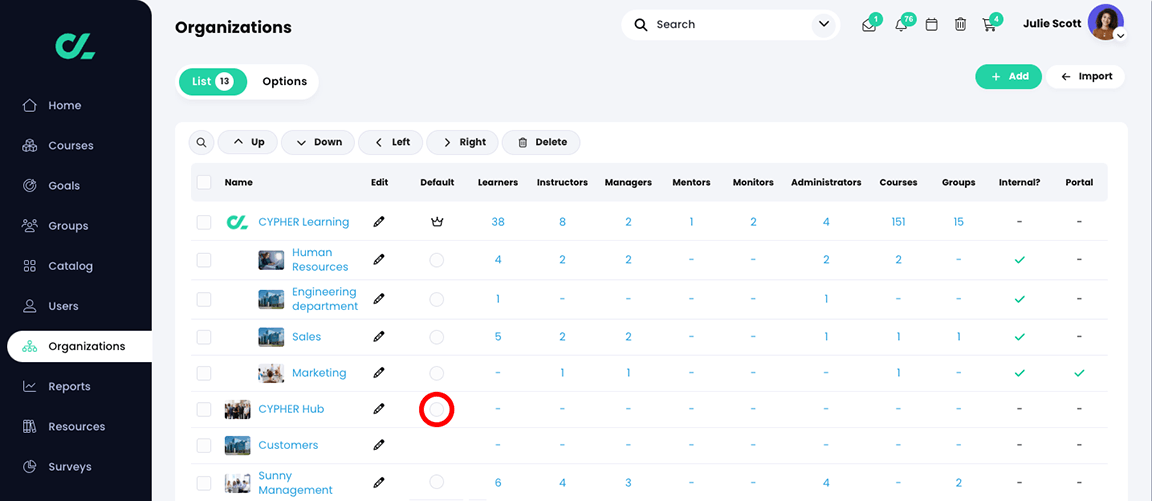This screenshot has height=501, width=1152.
Task: Go to Users in sidebar
Action: point(63,306)
